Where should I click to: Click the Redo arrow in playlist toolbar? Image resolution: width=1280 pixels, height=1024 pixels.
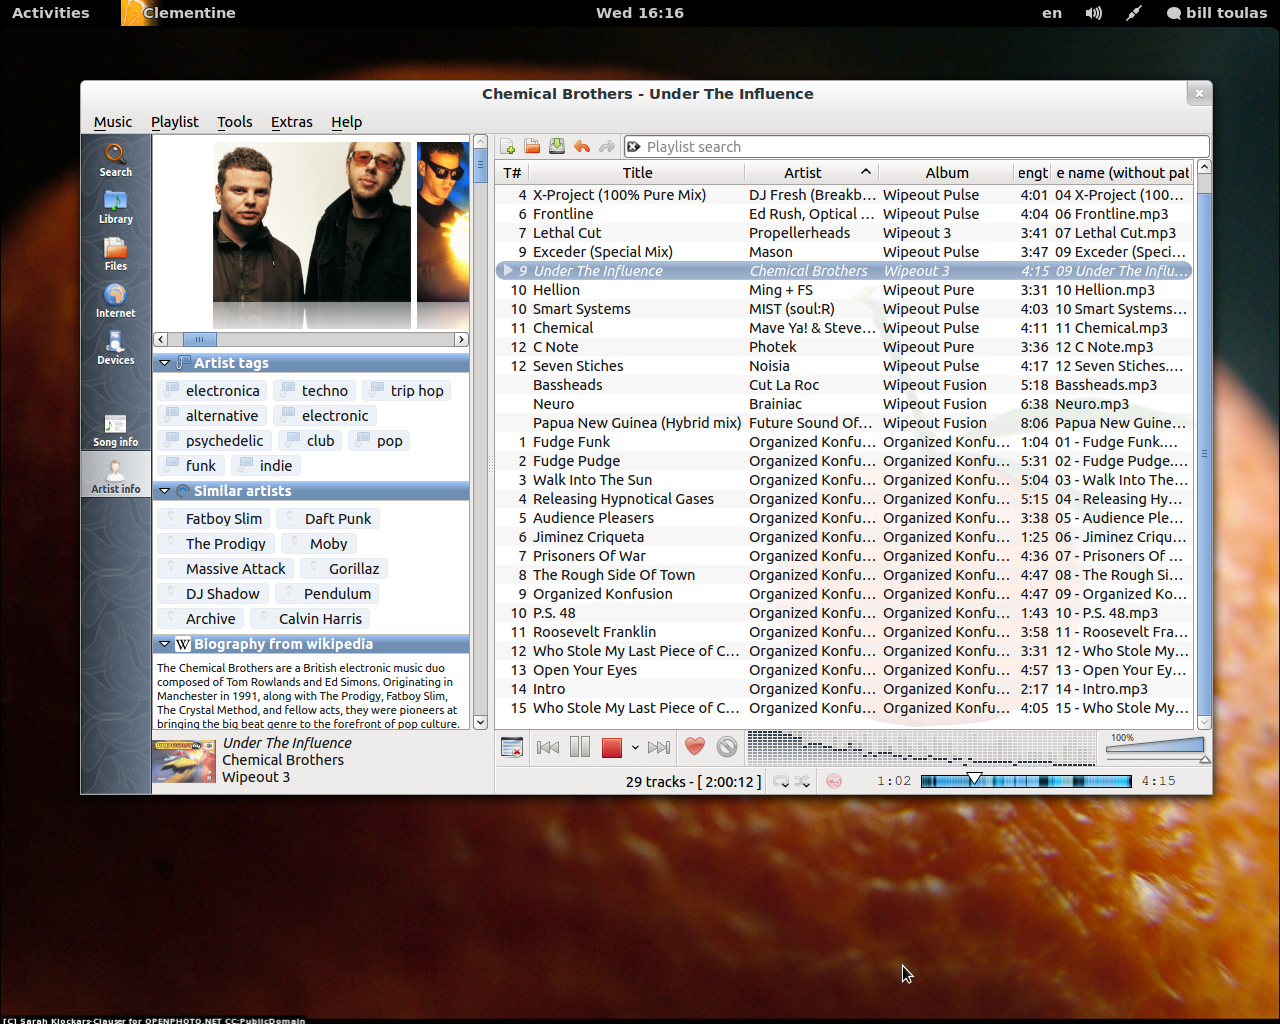click(x=607, y=147)
